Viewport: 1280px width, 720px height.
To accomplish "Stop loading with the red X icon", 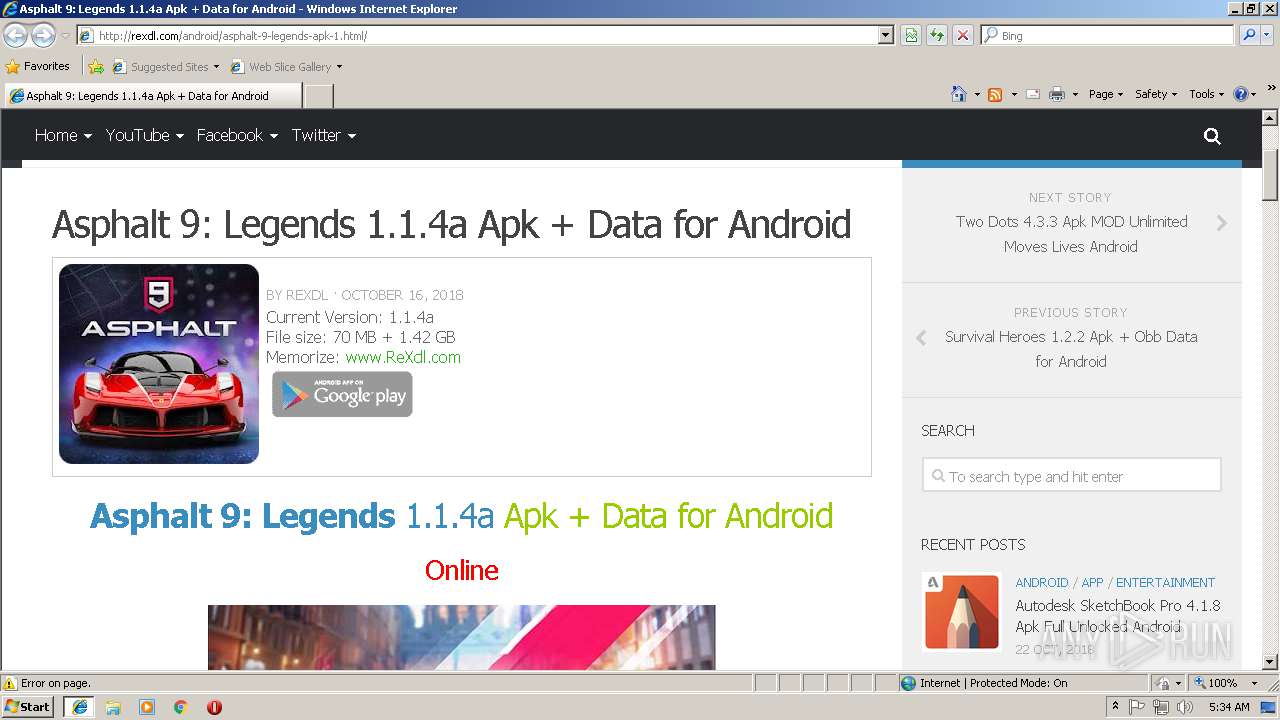I will [x=963, y=36].
